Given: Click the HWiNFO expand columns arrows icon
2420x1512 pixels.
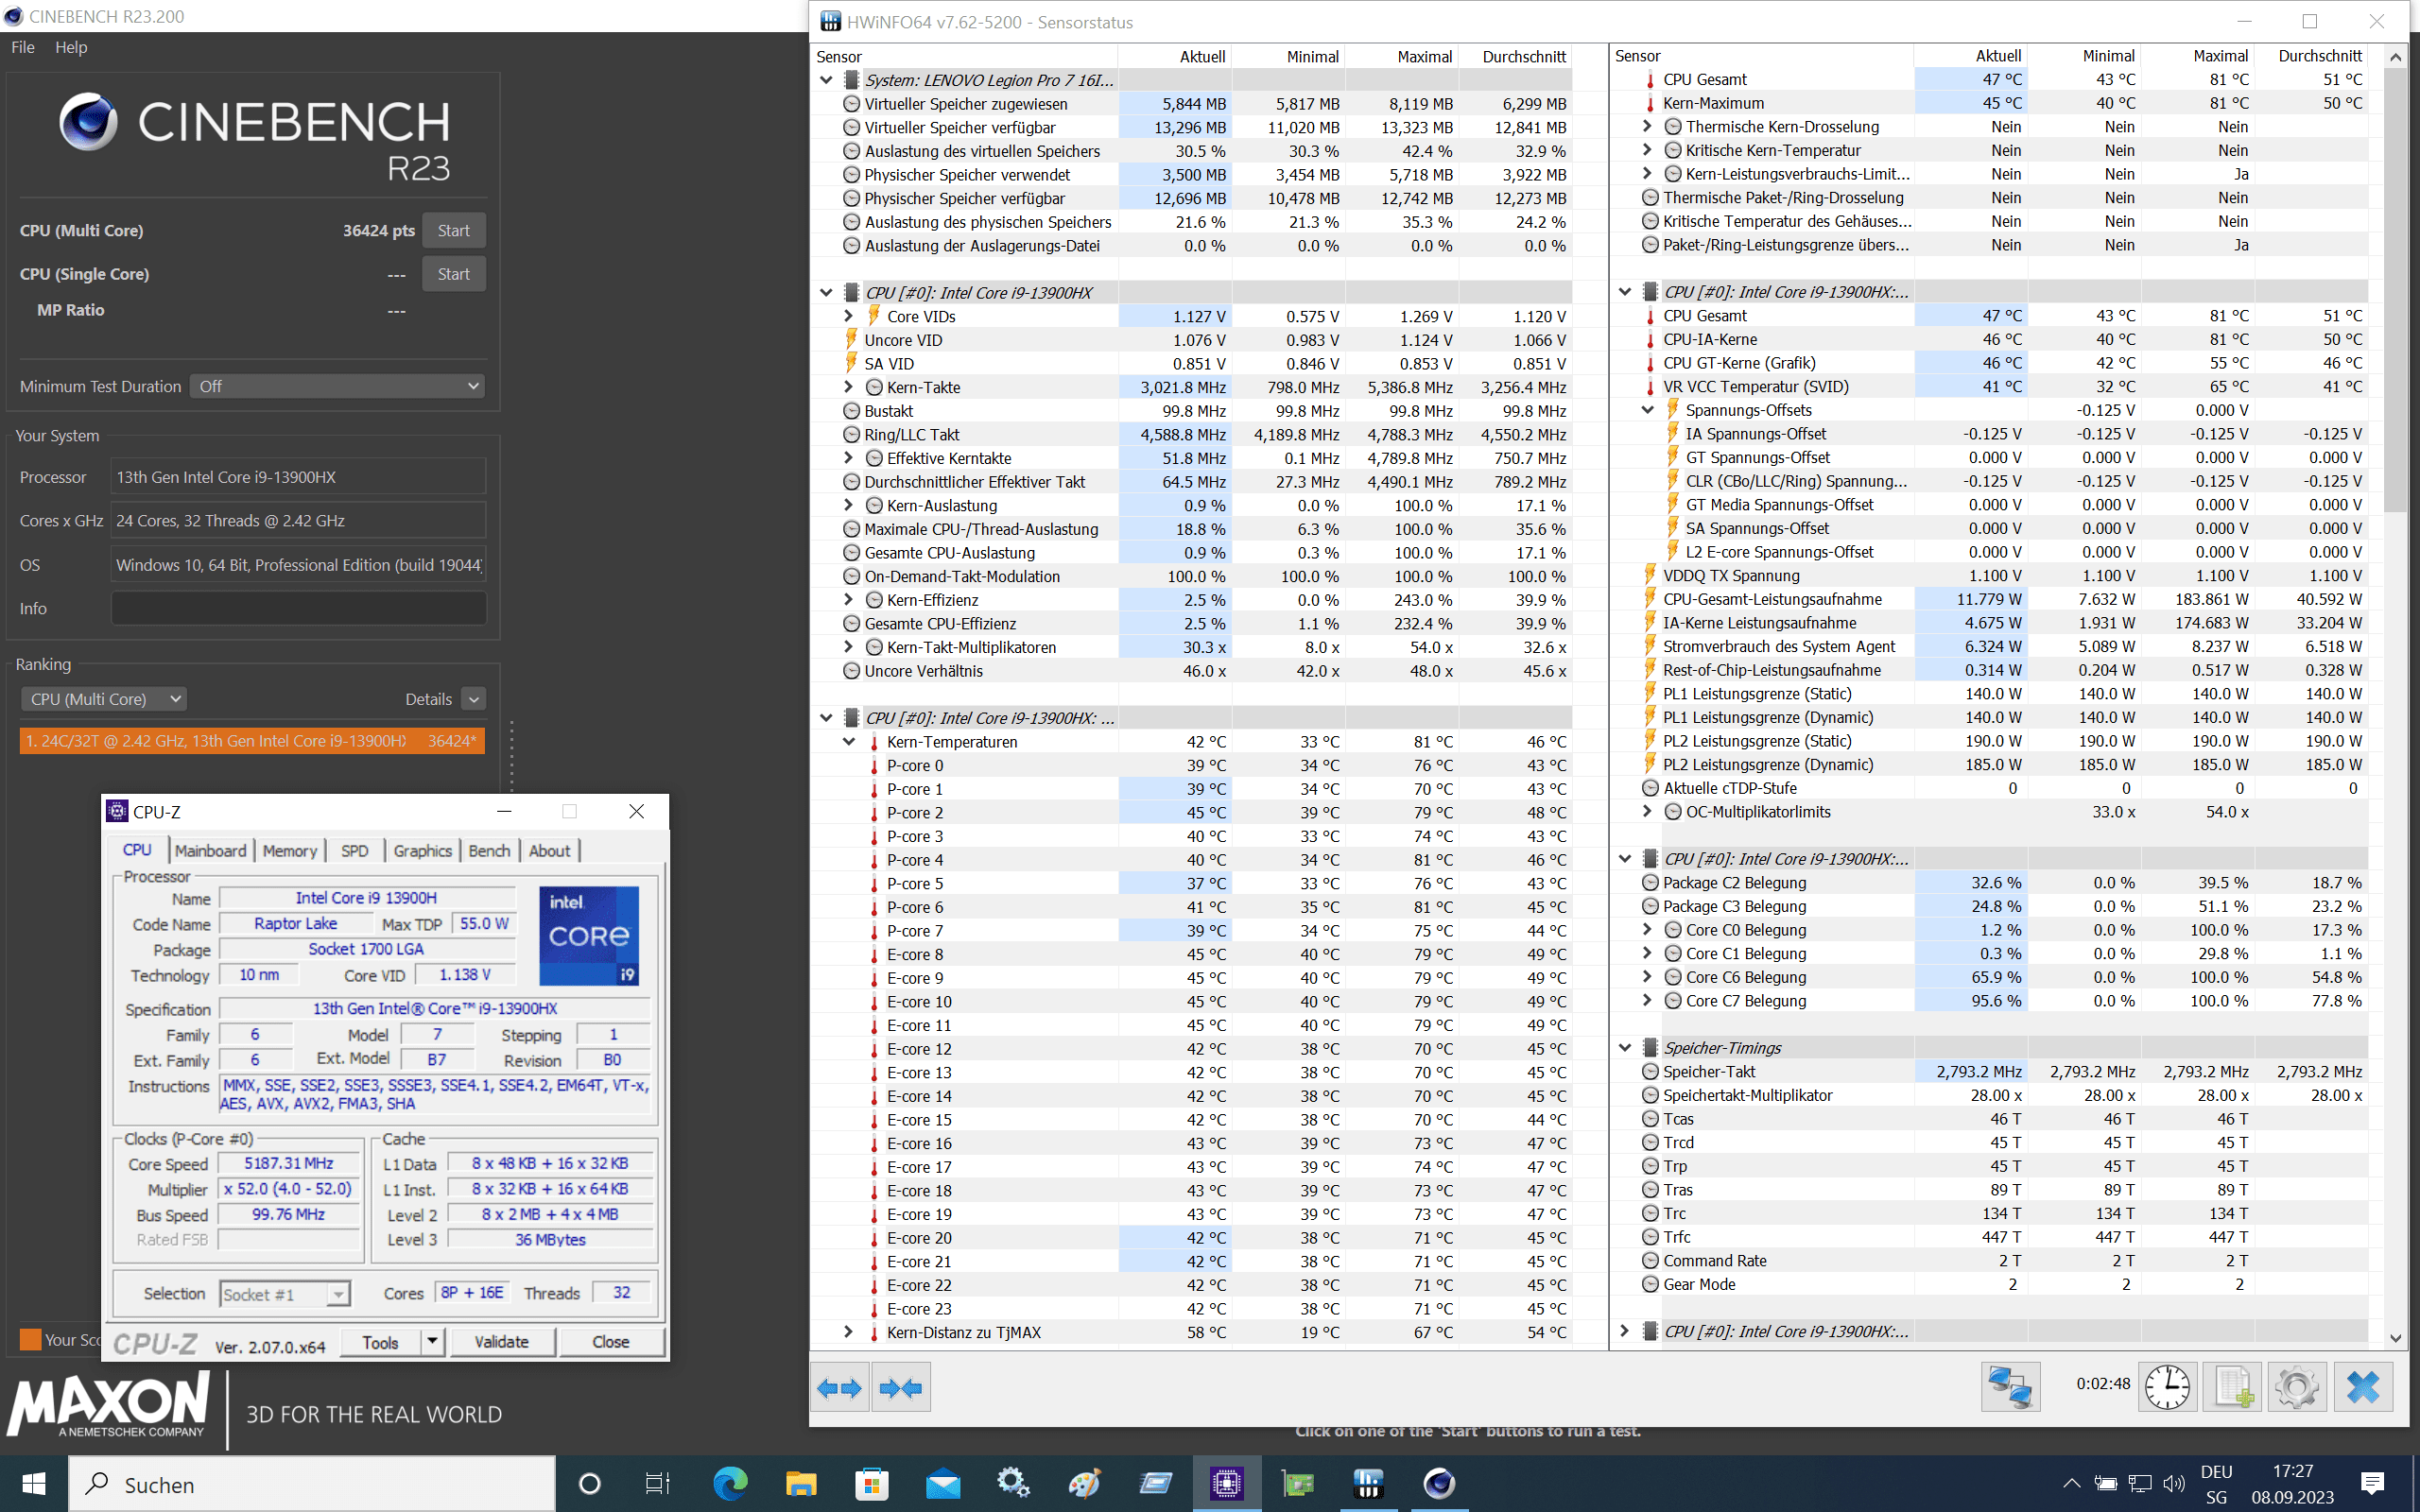Looking at the screenshot, I should coord(839,1387).
